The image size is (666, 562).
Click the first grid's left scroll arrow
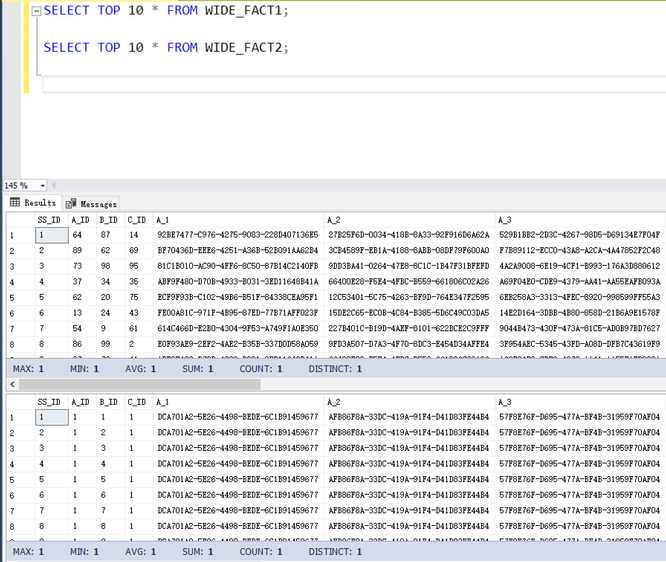12,384
